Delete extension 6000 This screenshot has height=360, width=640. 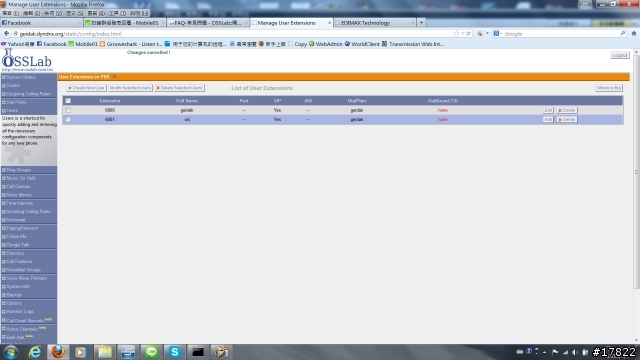pos(567,110)
